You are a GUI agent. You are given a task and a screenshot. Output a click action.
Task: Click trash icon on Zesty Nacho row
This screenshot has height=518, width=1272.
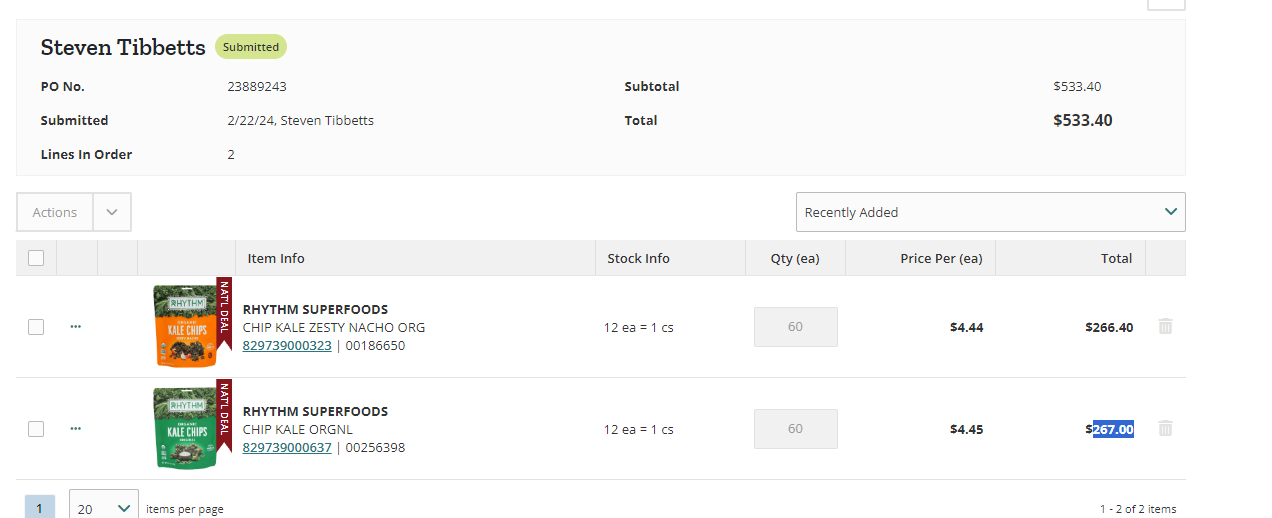coord(1165,327)
